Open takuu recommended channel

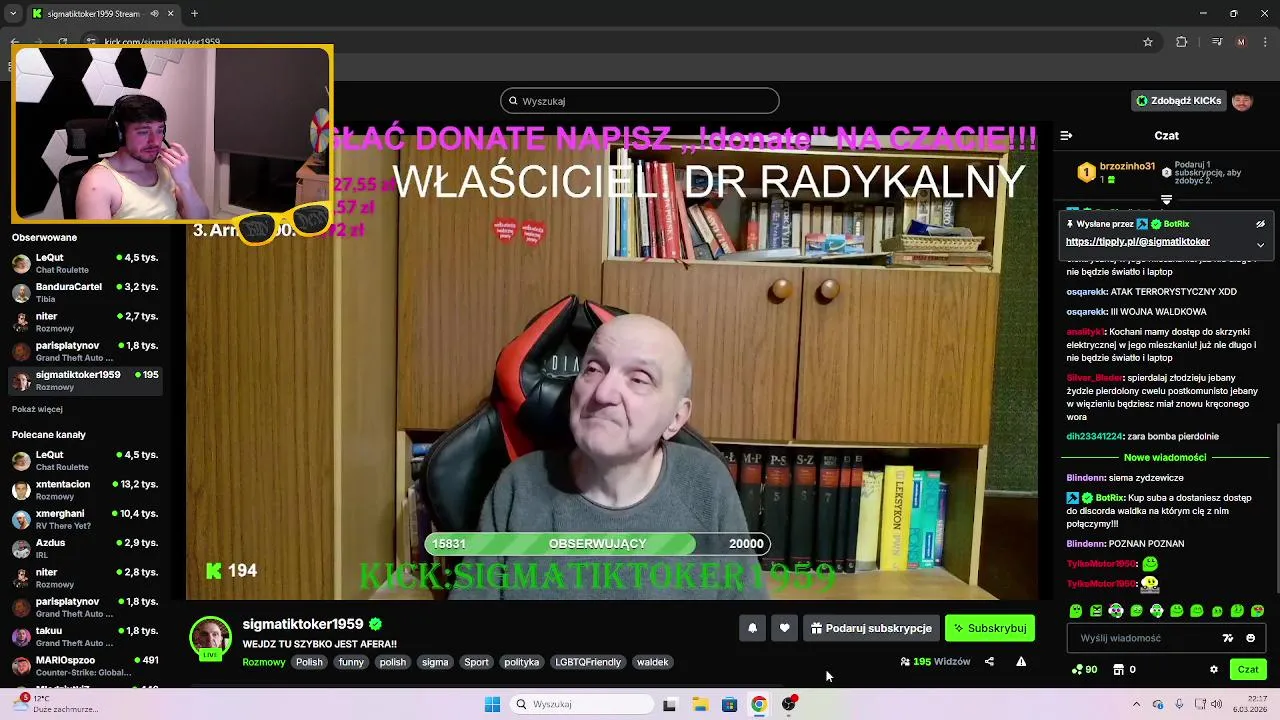pyautogui.click(x=85, y=636)
